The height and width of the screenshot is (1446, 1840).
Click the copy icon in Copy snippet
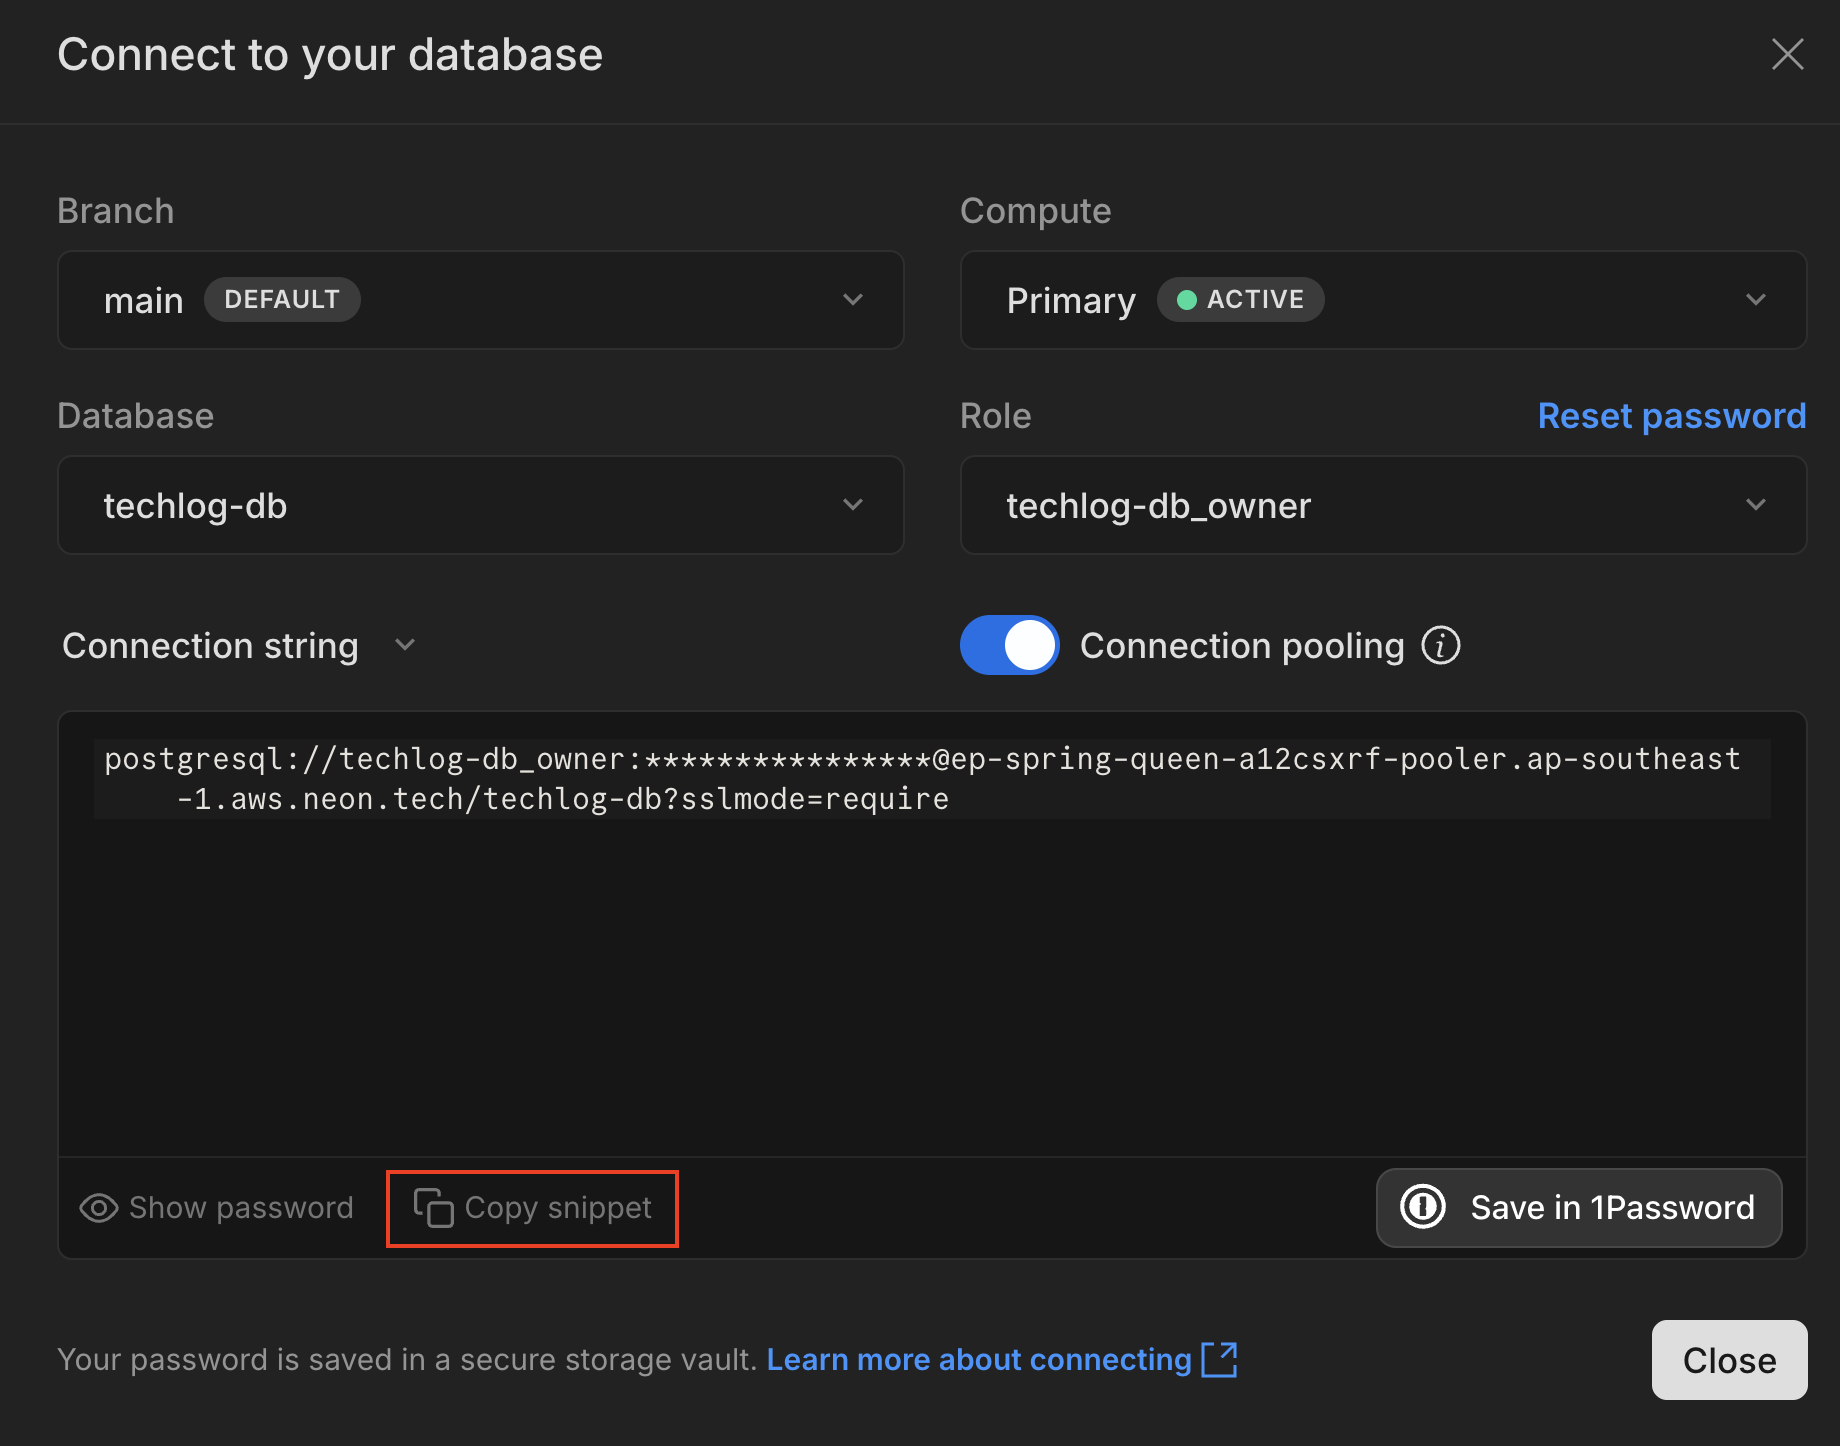[x=433, y=1208]
